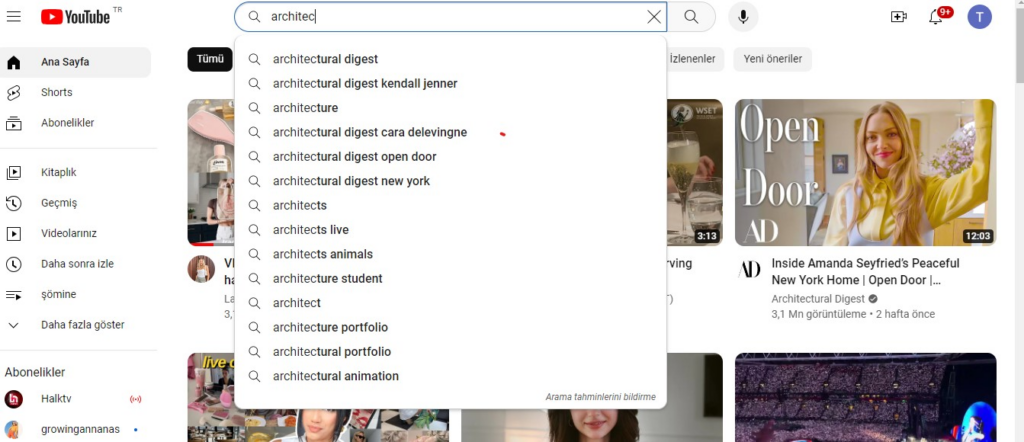Click the magnifier search button
1024x442 pixels.
[x=691, y=17]
